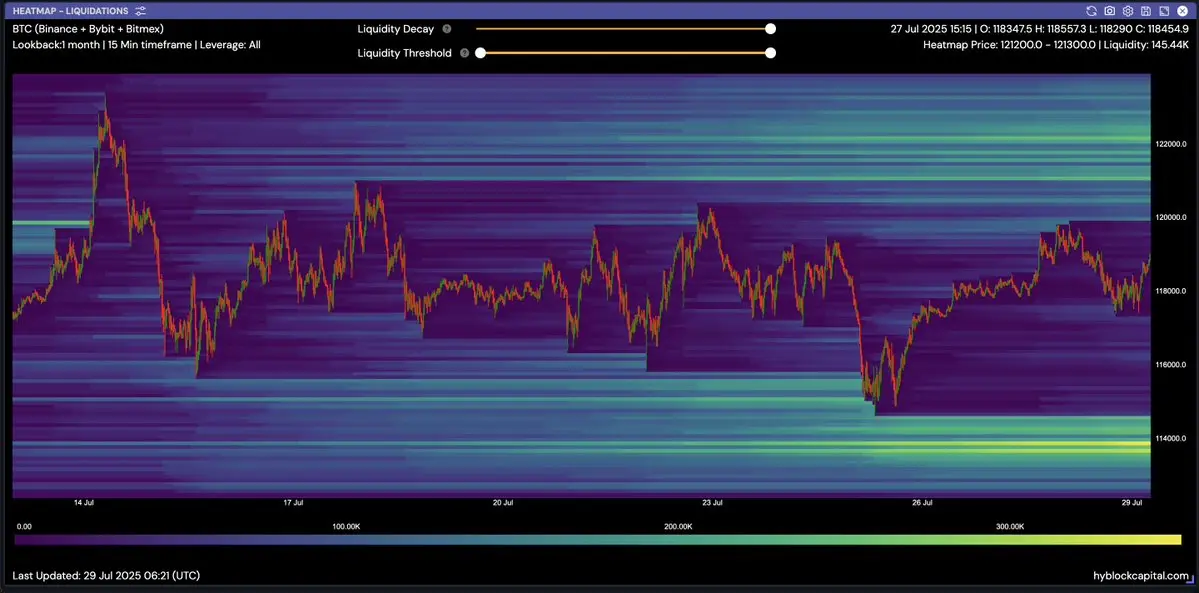Click the 17 Jul date axis label
Image resolution: width=1199 pixels, height=593 pixels.
pyautogui.click(x=293, y=503)
